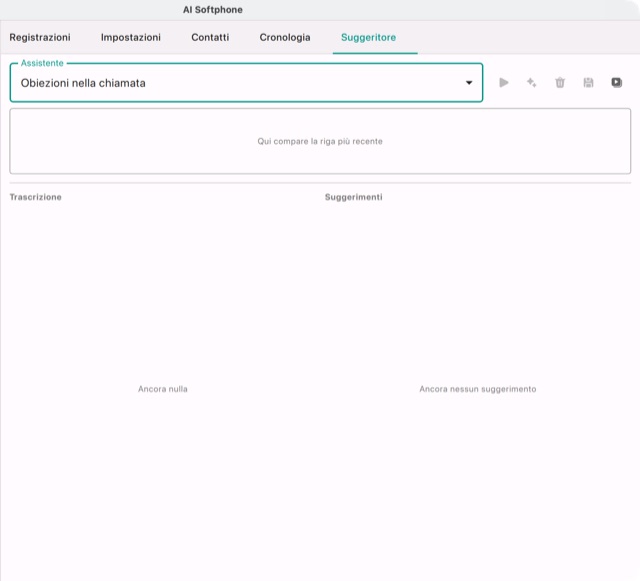
Task: Open the video recording icon
Action: point(617,83)
